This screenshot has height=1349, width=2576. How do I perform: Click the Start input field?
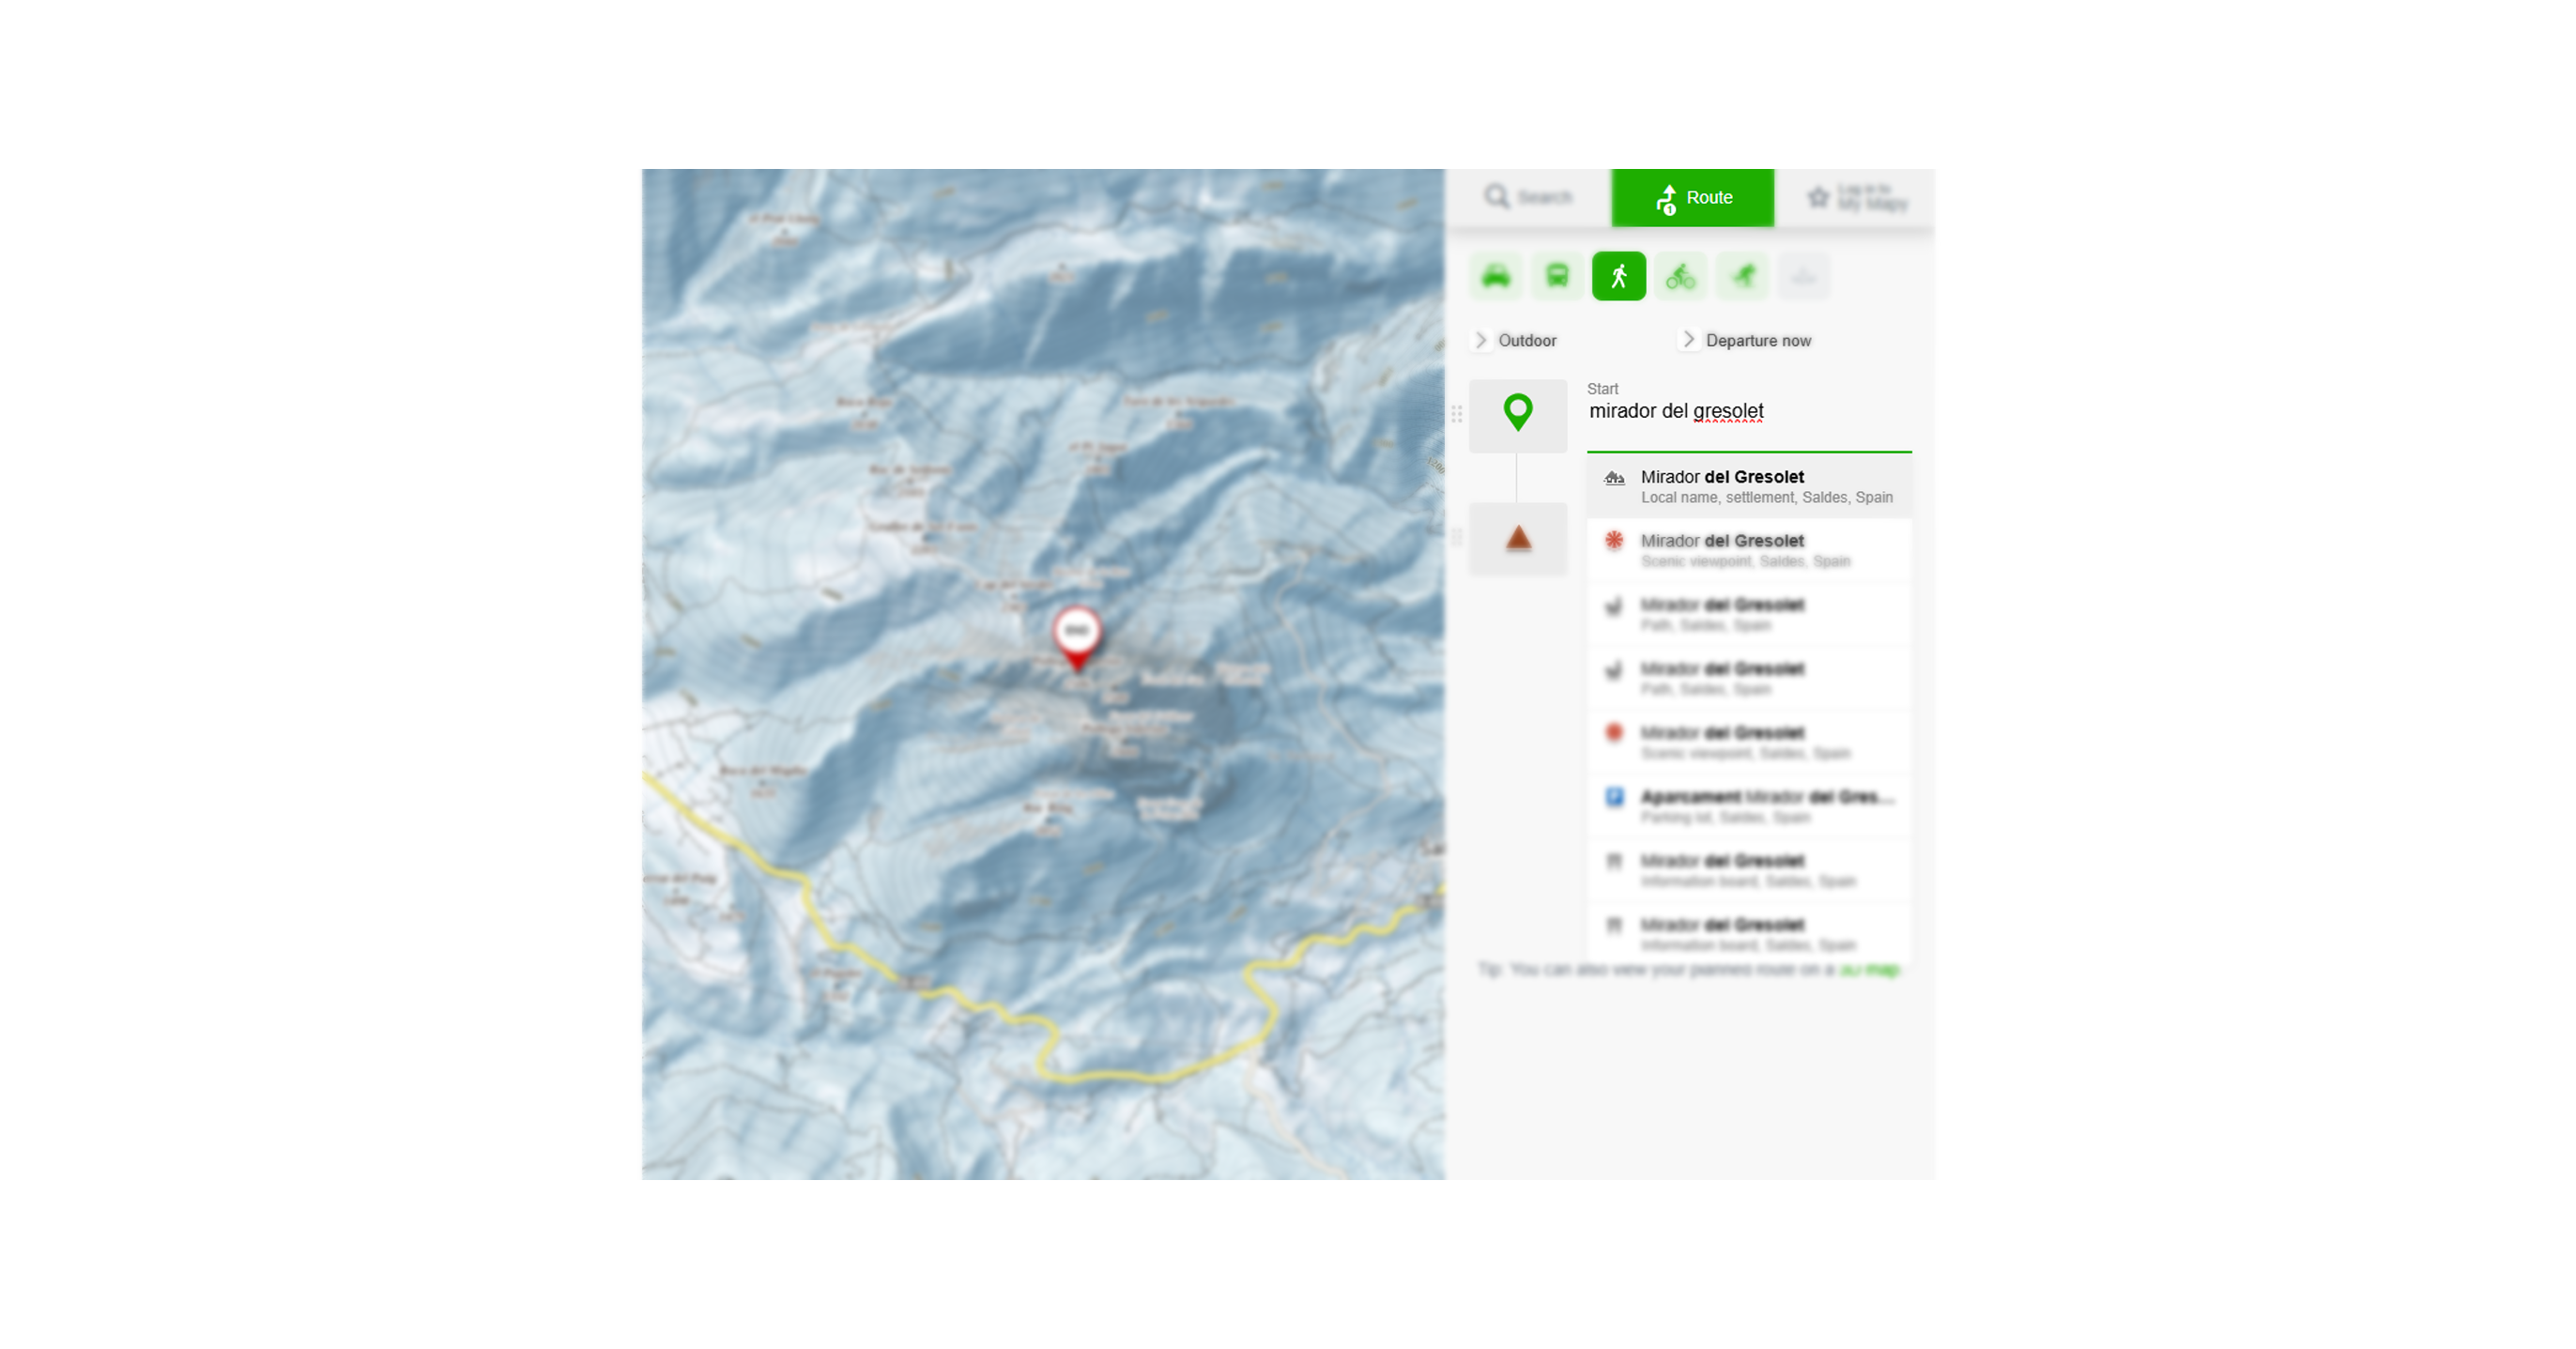click(x=1749, y=412)
